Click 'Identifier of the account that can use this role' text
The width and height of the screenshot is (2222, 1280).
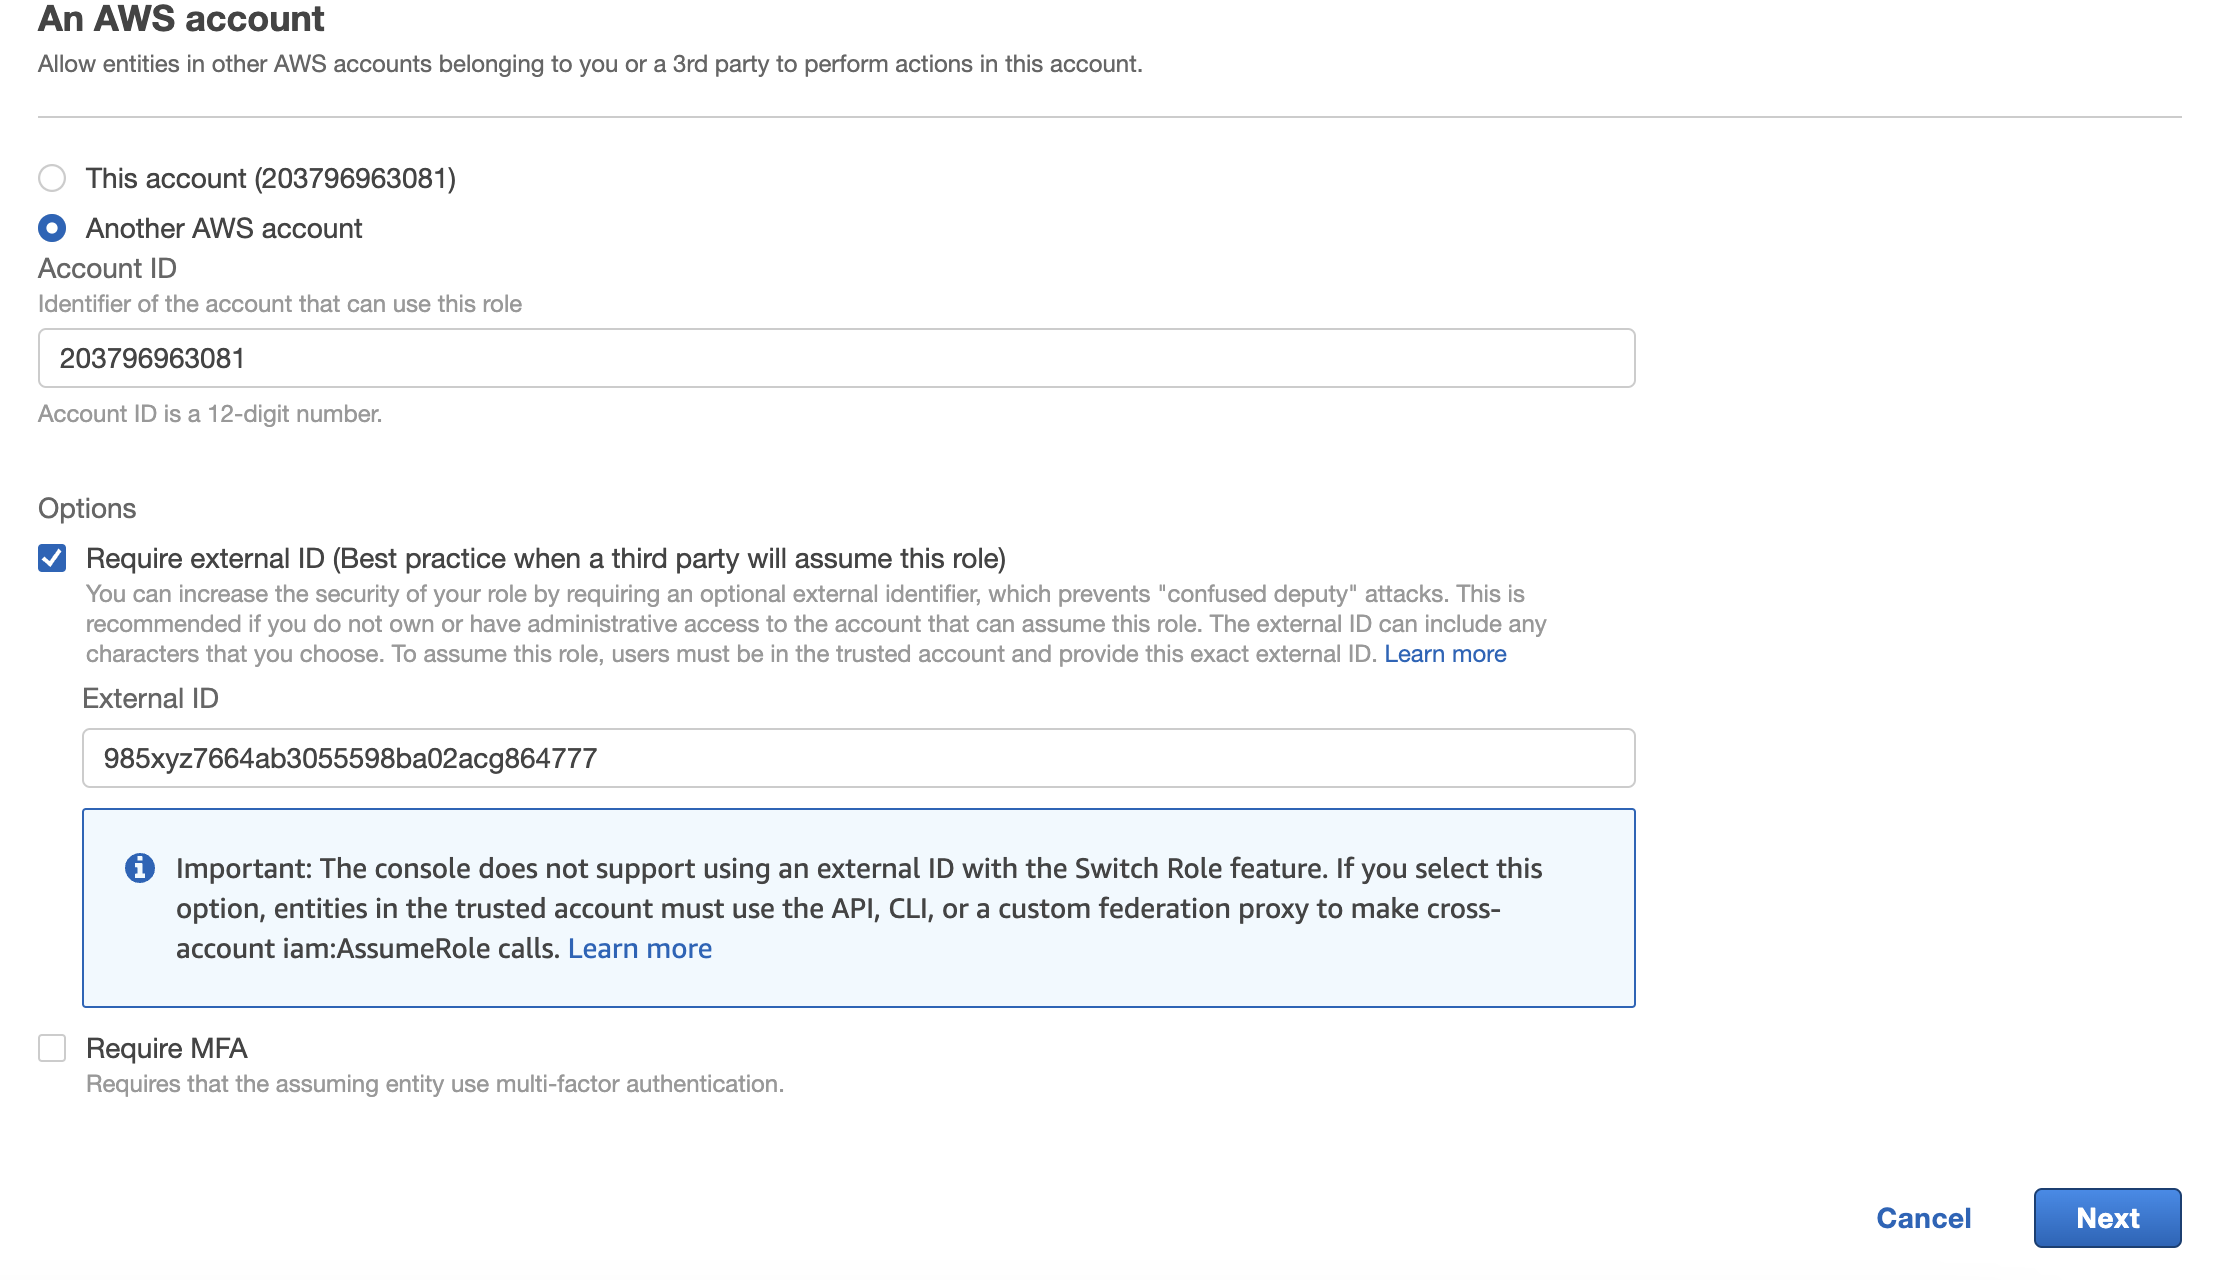(280, 304)
